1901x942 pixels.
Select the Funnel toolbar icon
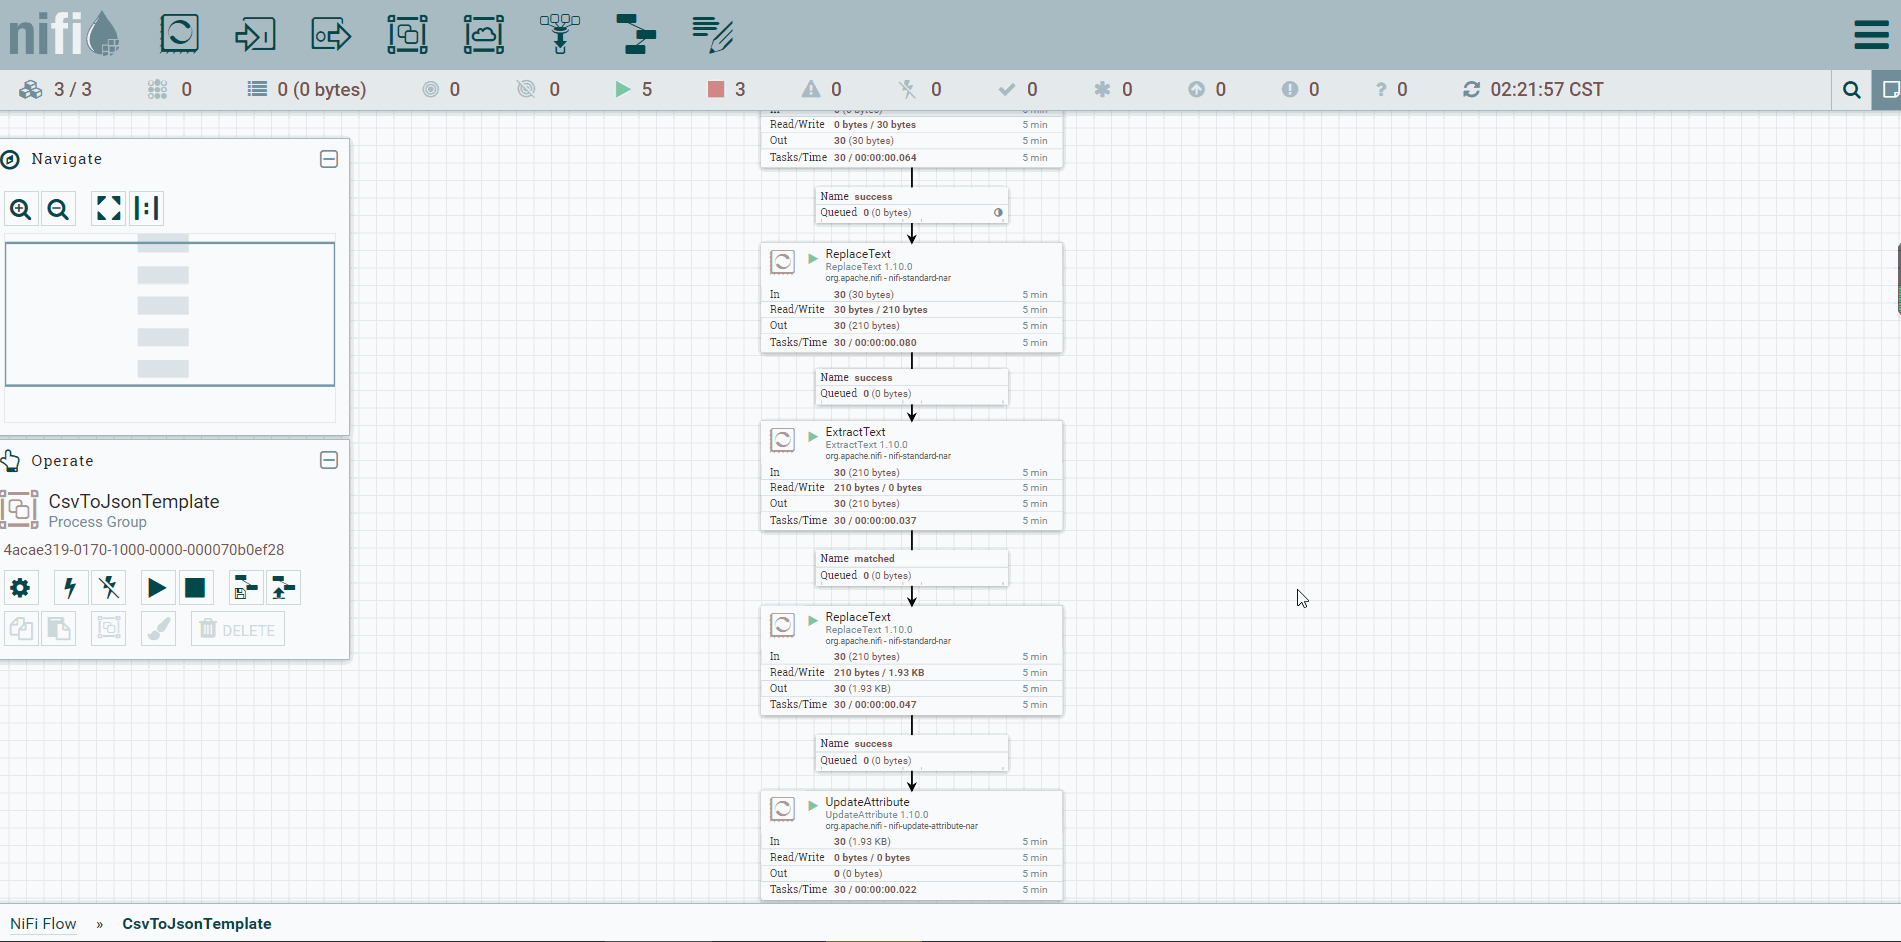(560, 34)
